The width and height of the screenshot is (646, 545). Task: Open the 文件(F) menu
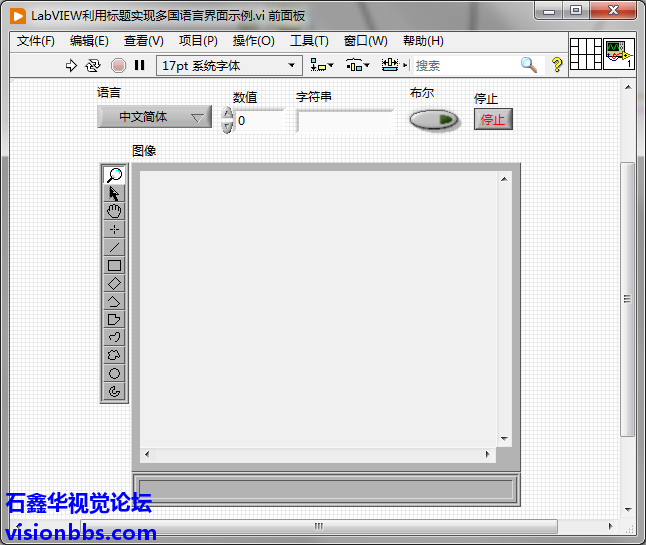click(x=35, y=41)
